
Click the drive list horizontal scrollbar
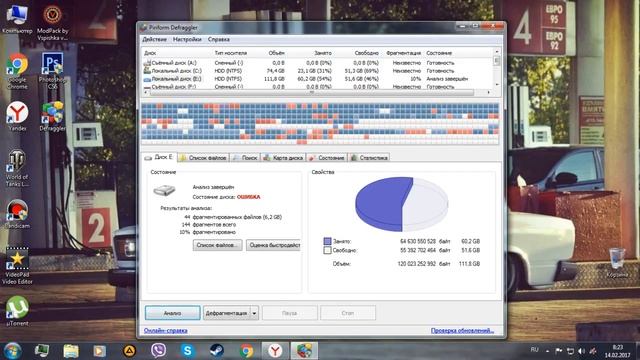point(312,93)
